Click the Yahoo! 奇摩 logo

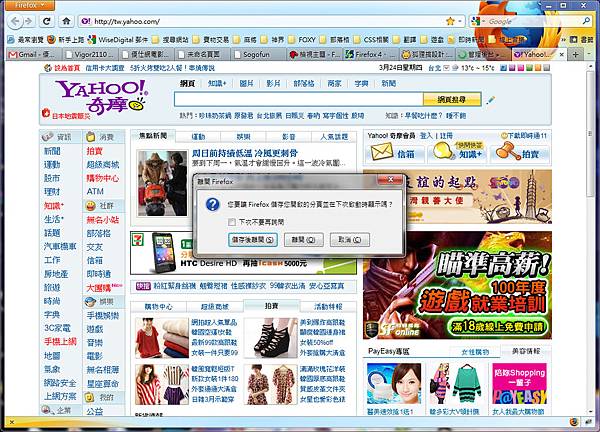click(x=102, y=95)
